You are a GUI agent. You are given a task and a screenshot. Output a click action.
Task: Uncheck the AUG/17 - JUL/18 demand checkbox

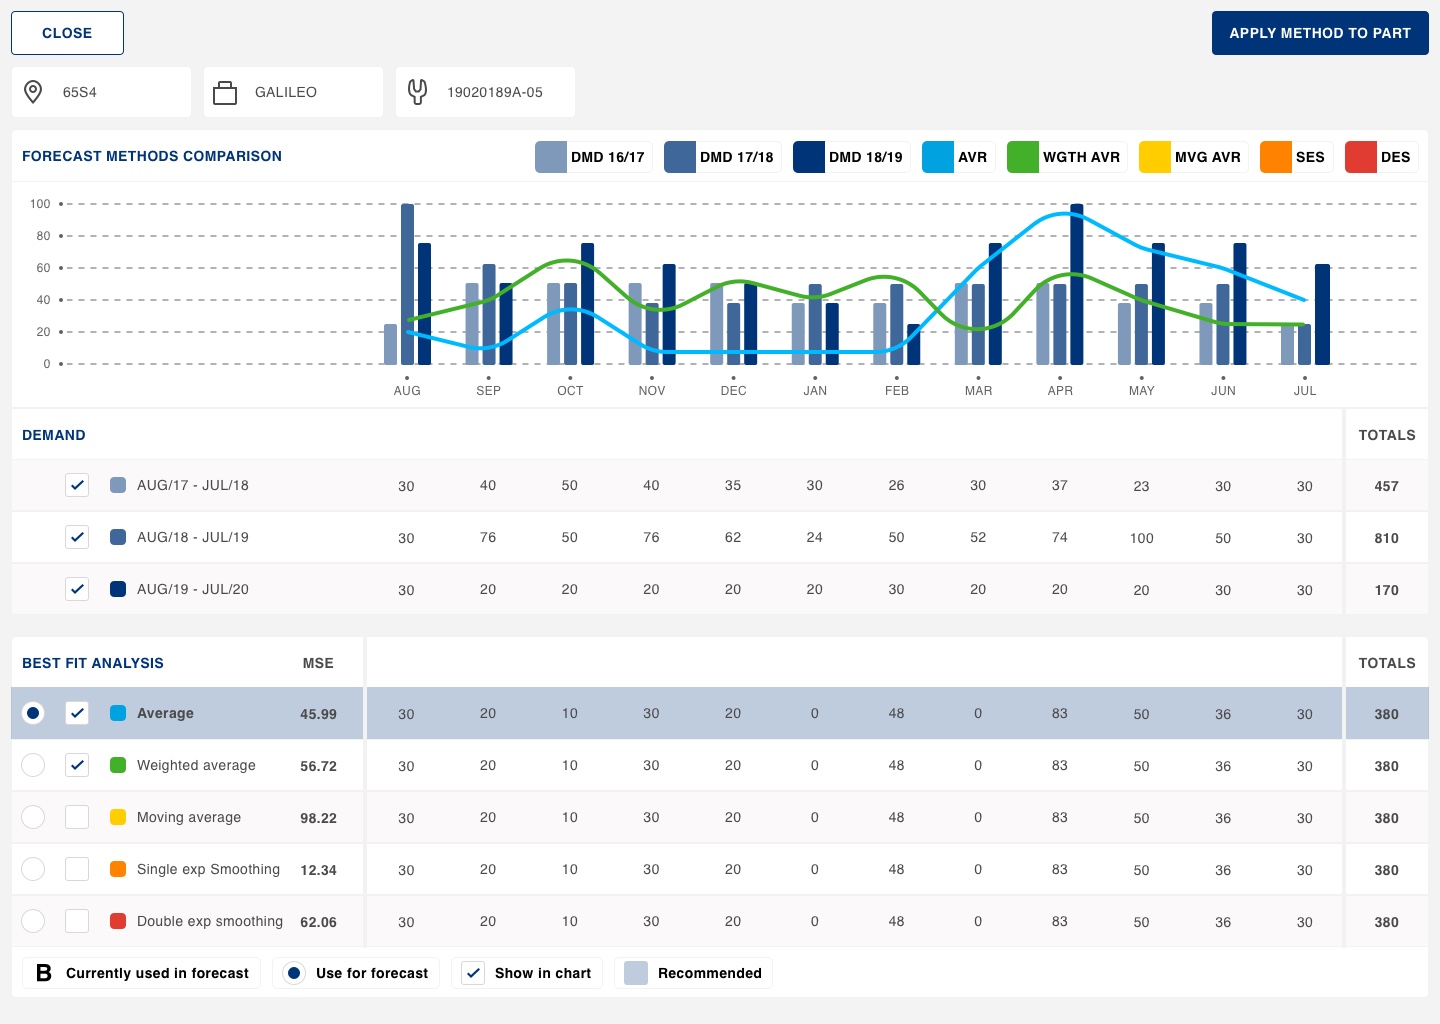click(77, 485)
